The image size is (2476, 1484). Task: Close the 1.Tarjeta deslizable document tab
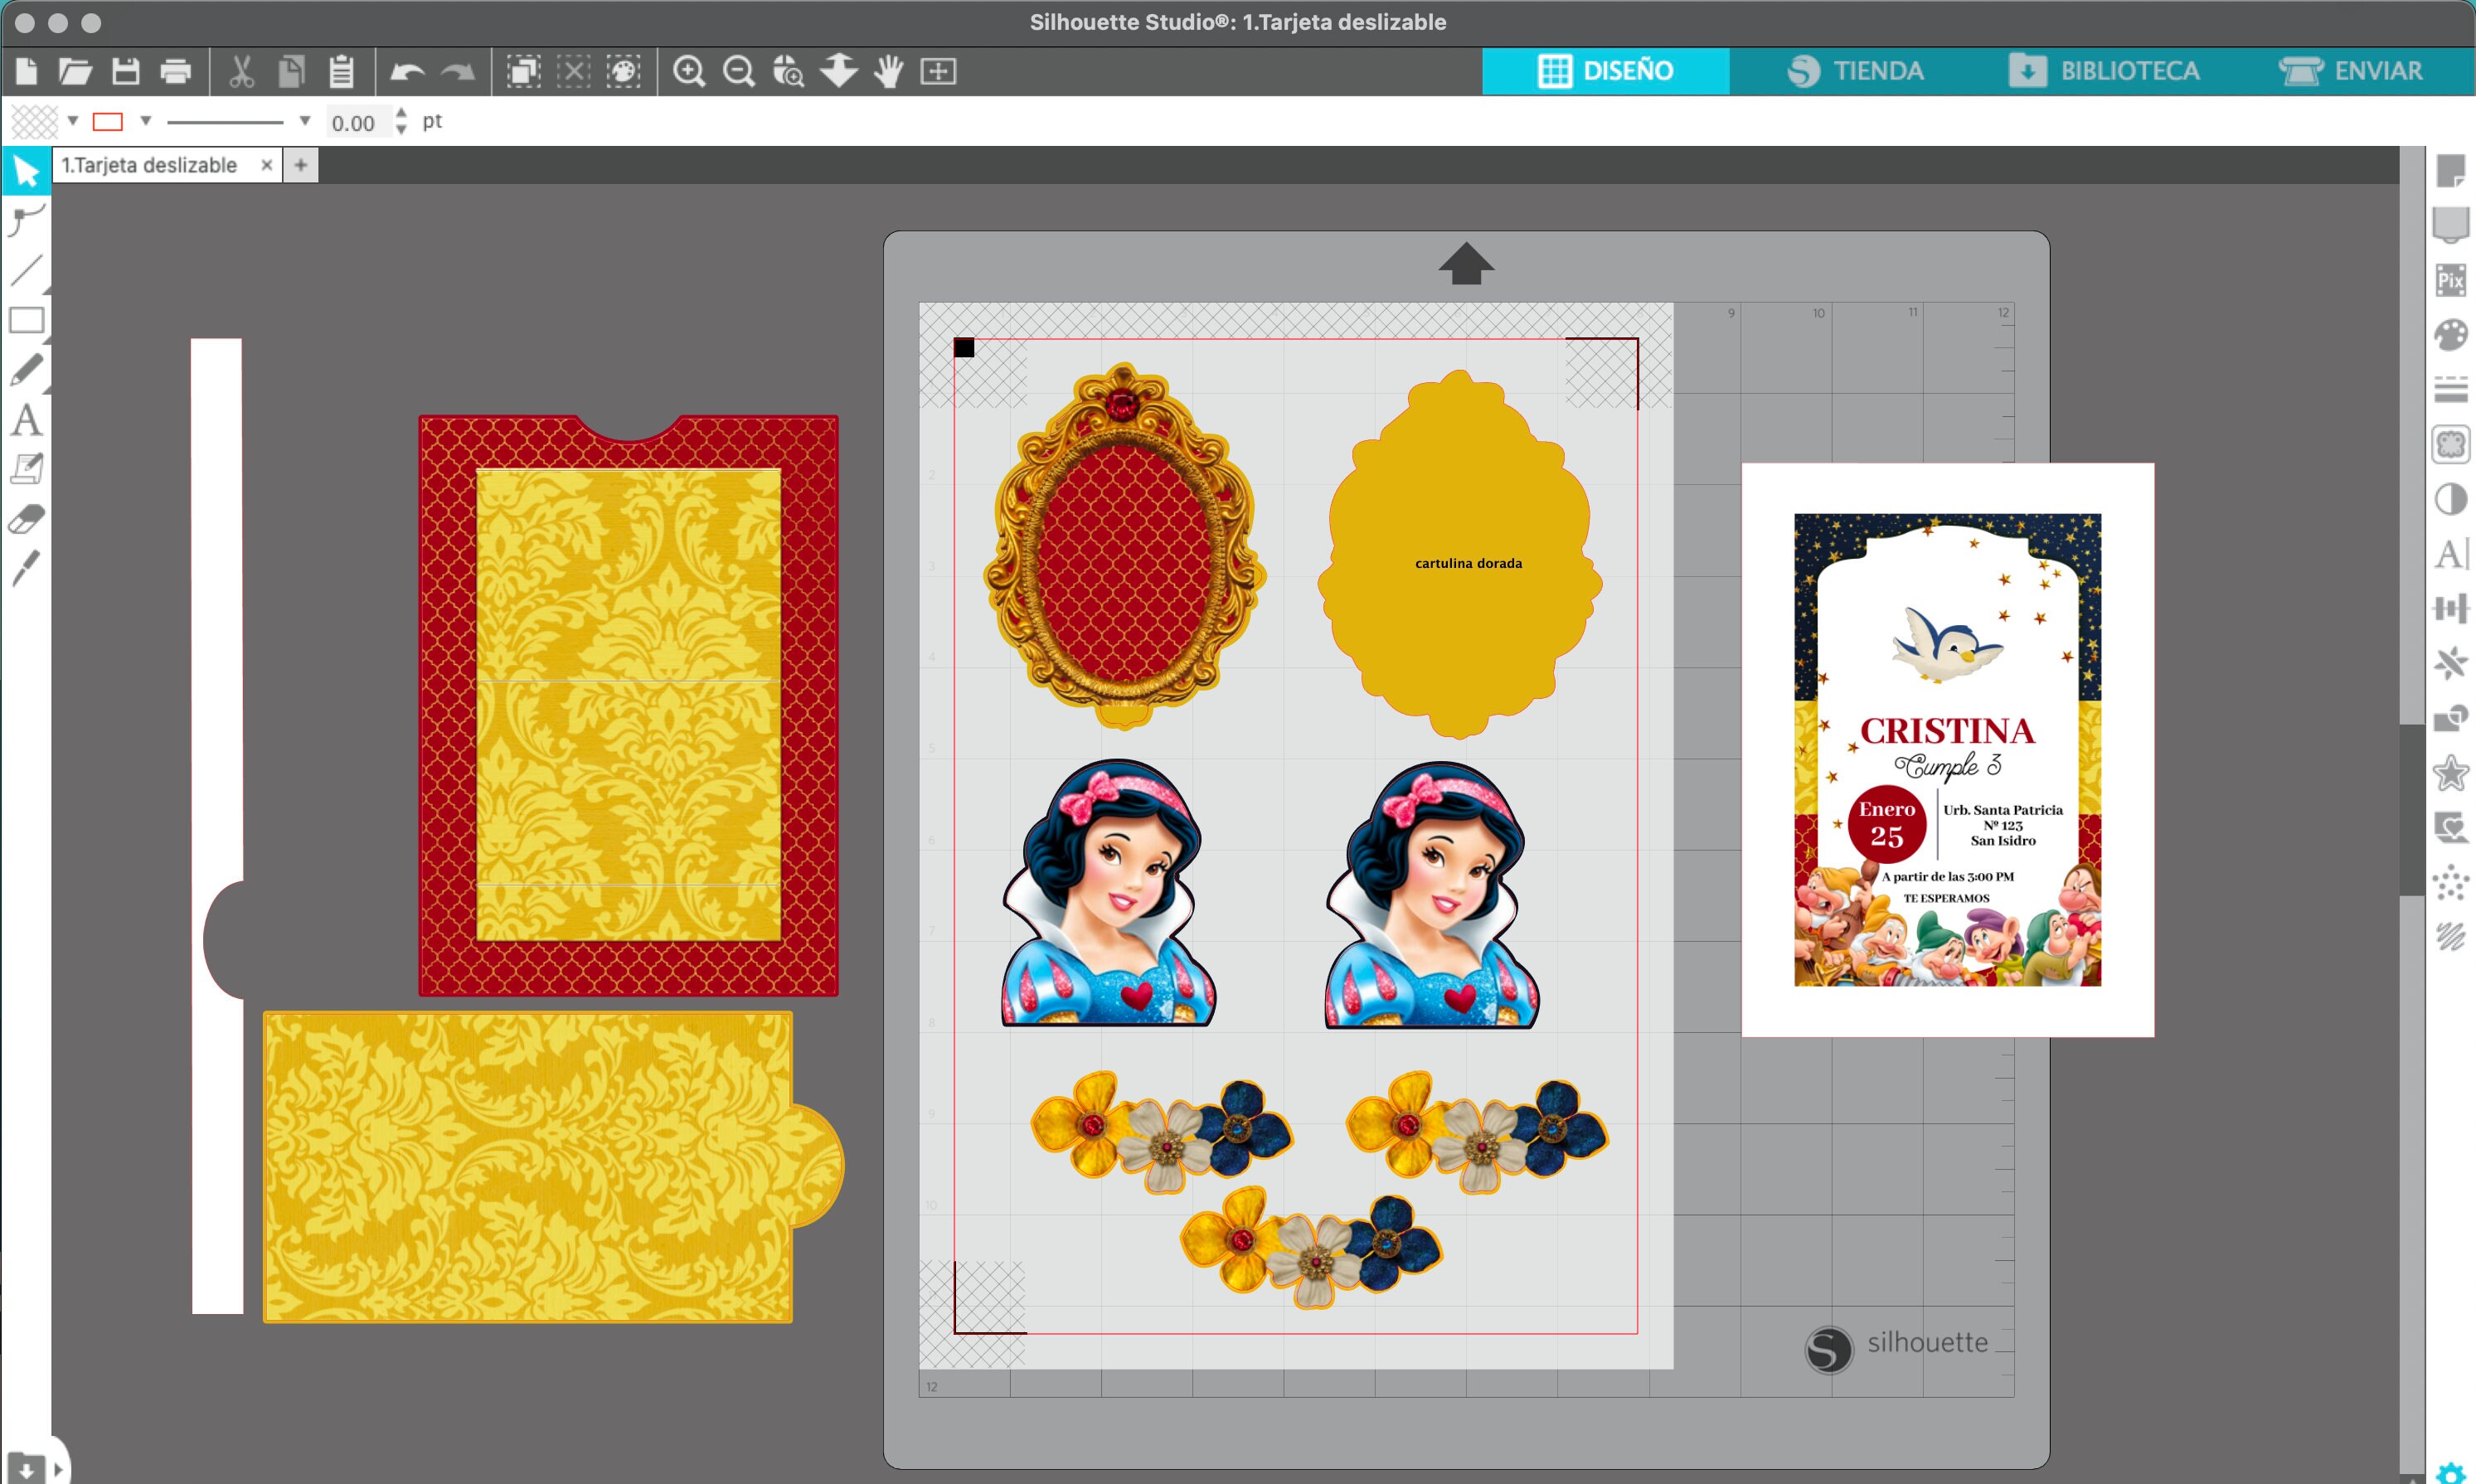pos(265,165)
